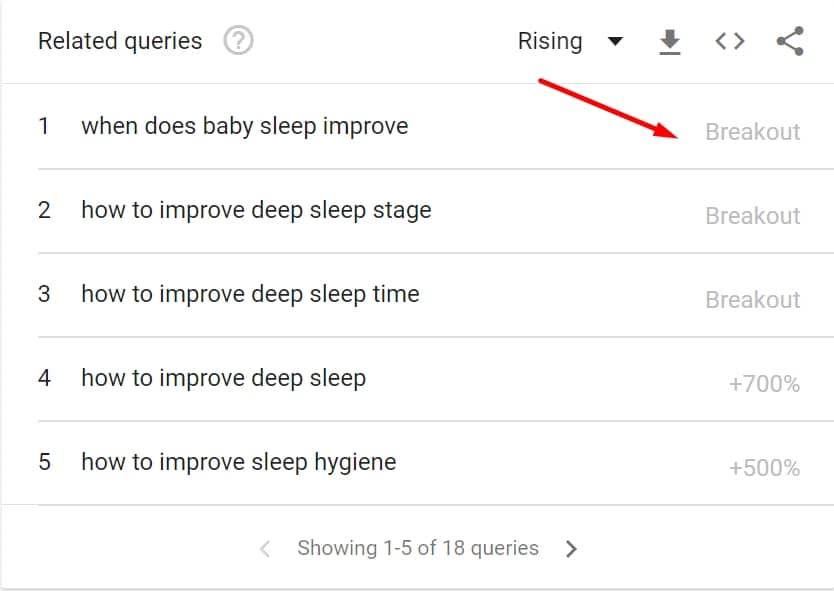Click the Breakout label on the second query
The width and height of the screenshot is (834, 591).
tap(752, 216)
